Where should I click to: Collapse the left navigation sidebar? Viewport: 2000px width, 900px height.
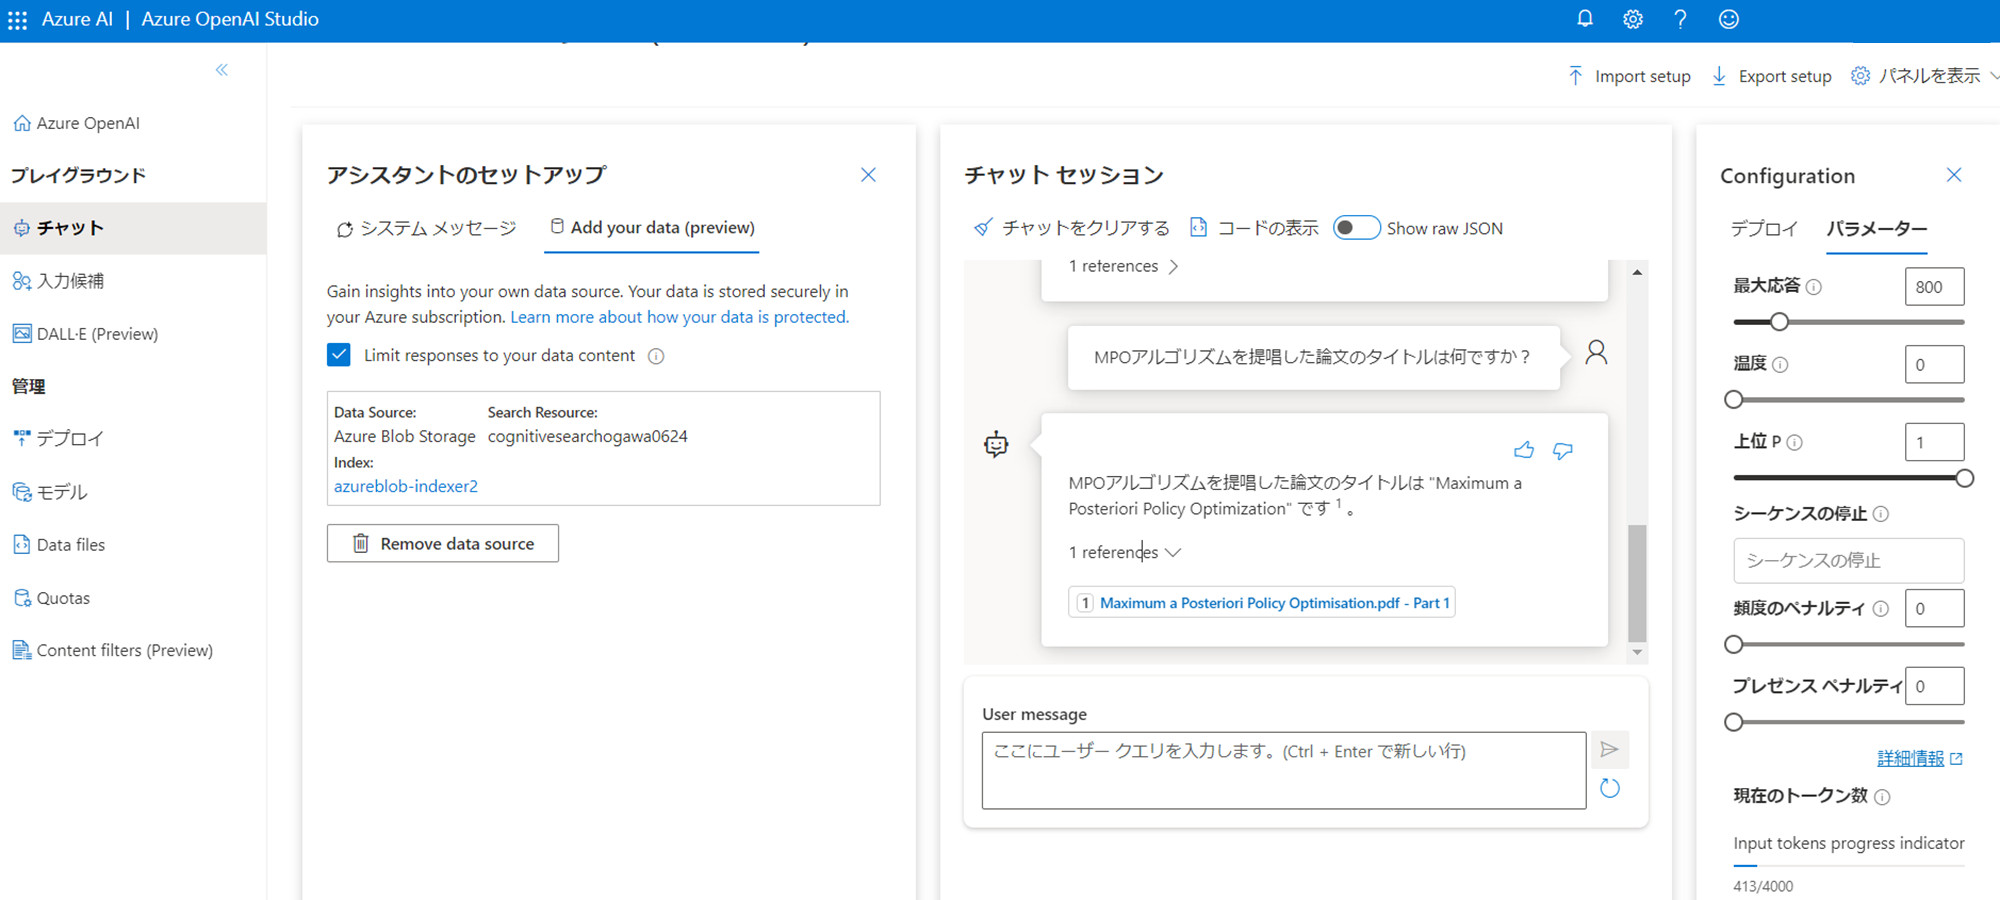click(222, 70)
